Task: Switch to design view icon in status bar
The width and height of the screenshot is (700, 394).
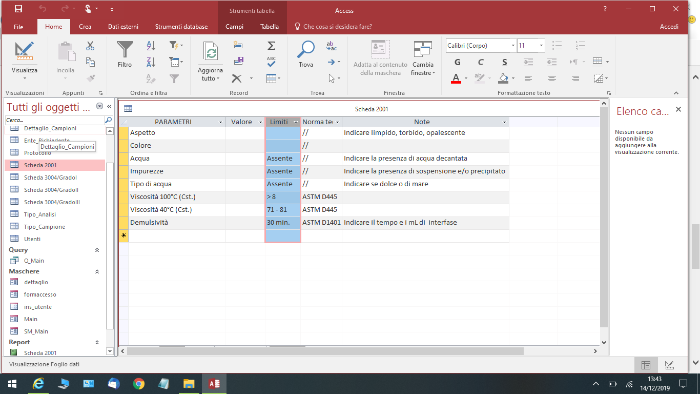Action: 669,365
